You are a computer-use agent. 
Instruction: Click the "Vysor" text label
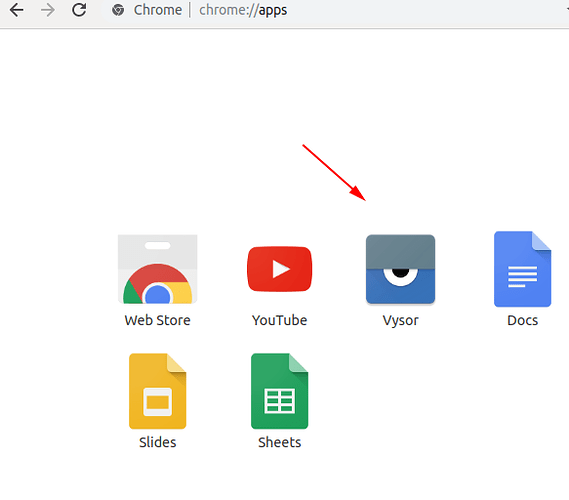point(400,321)
